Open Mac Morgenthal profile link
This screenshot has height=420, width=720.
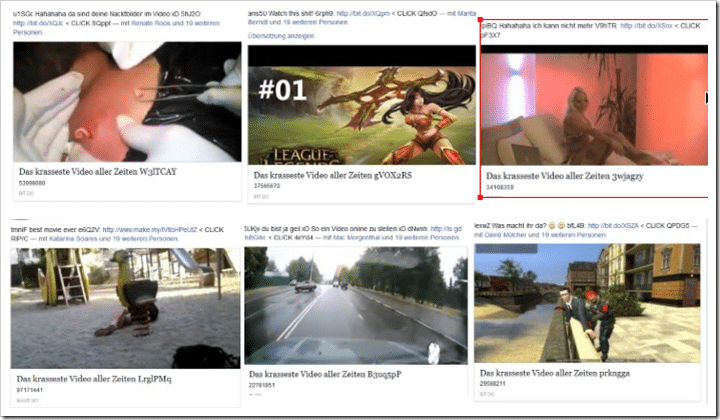pyautogui.click(x=356, y=237)
